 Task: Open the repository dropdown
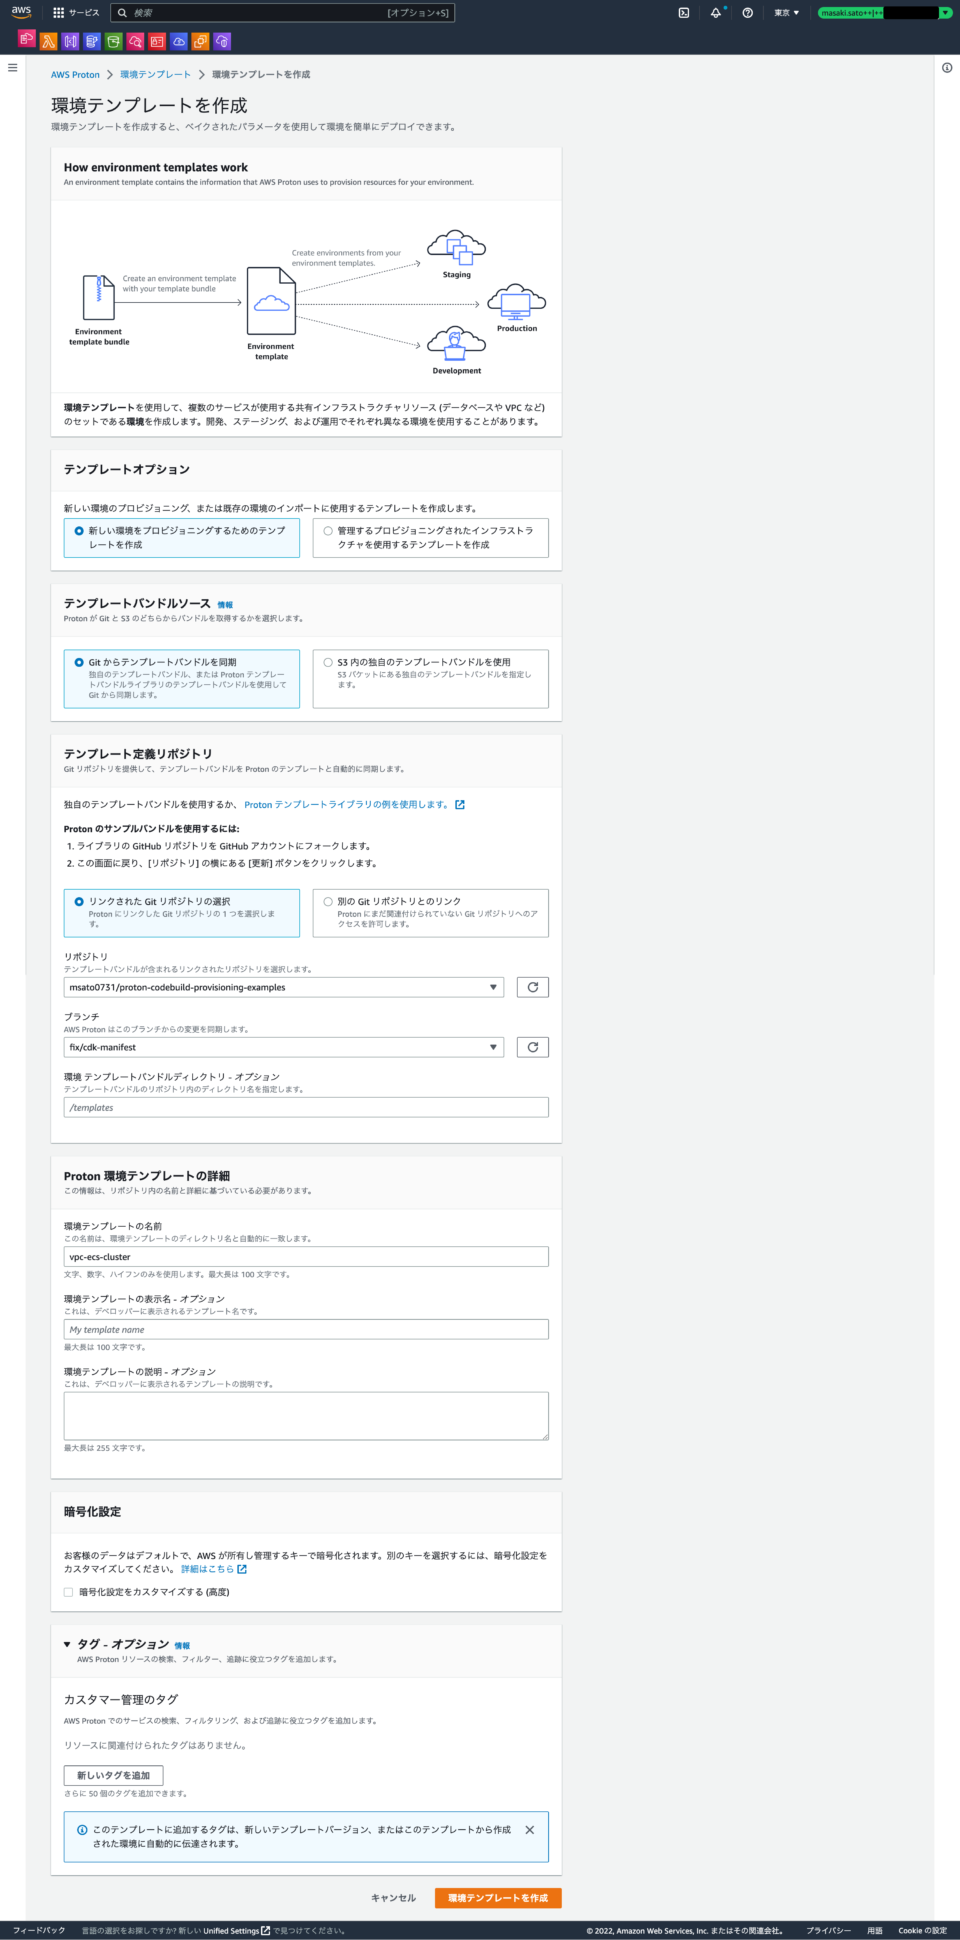284,987
